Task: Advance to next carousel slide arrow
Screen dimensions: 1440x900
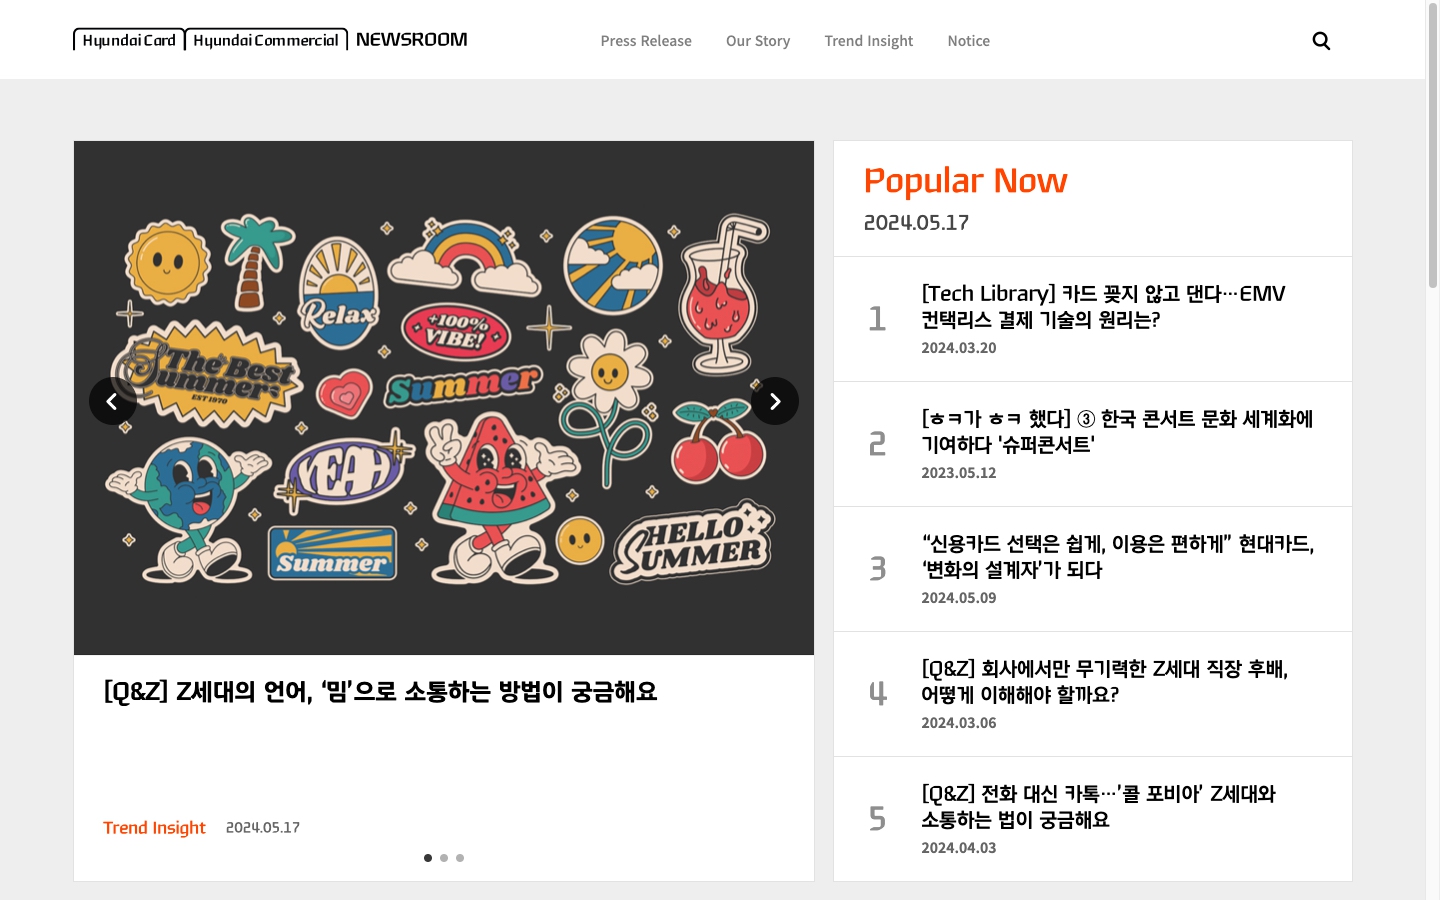Action: [775, 401]
